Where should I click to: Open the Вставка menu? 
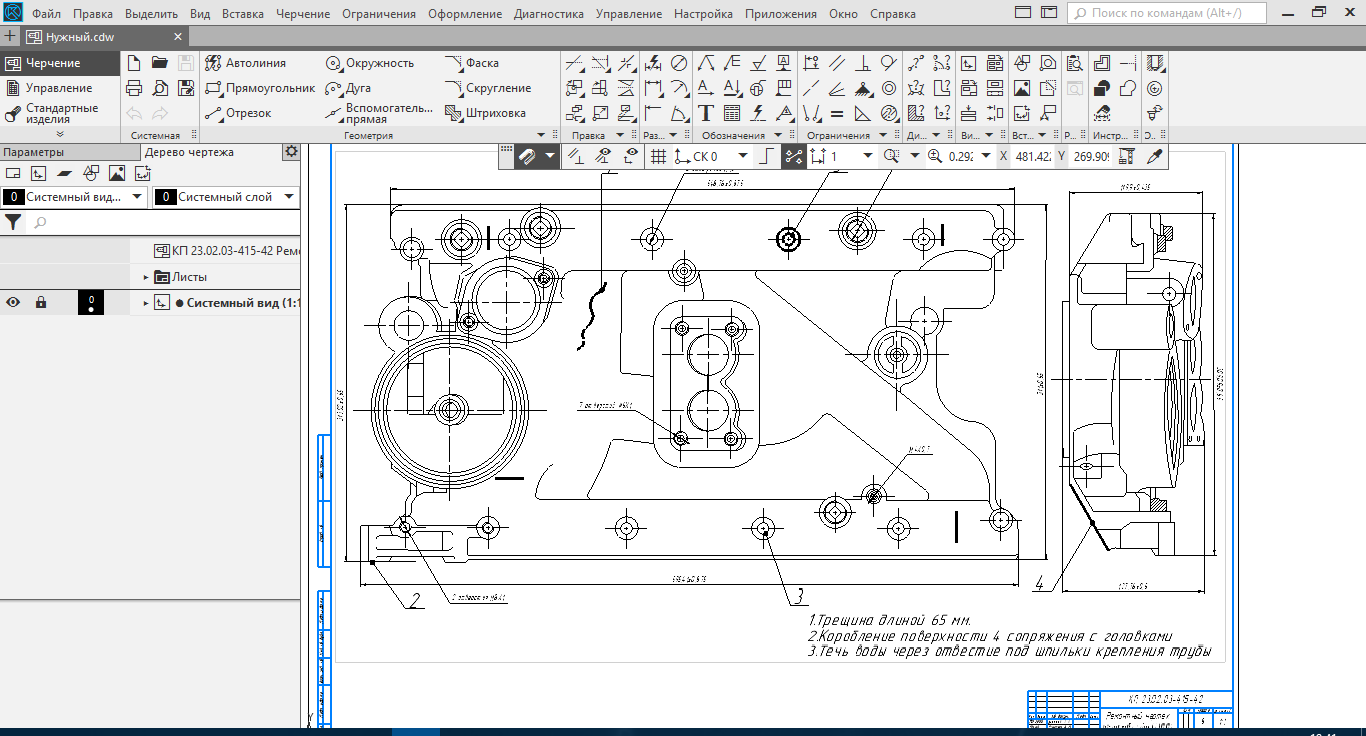coord(243,14)
